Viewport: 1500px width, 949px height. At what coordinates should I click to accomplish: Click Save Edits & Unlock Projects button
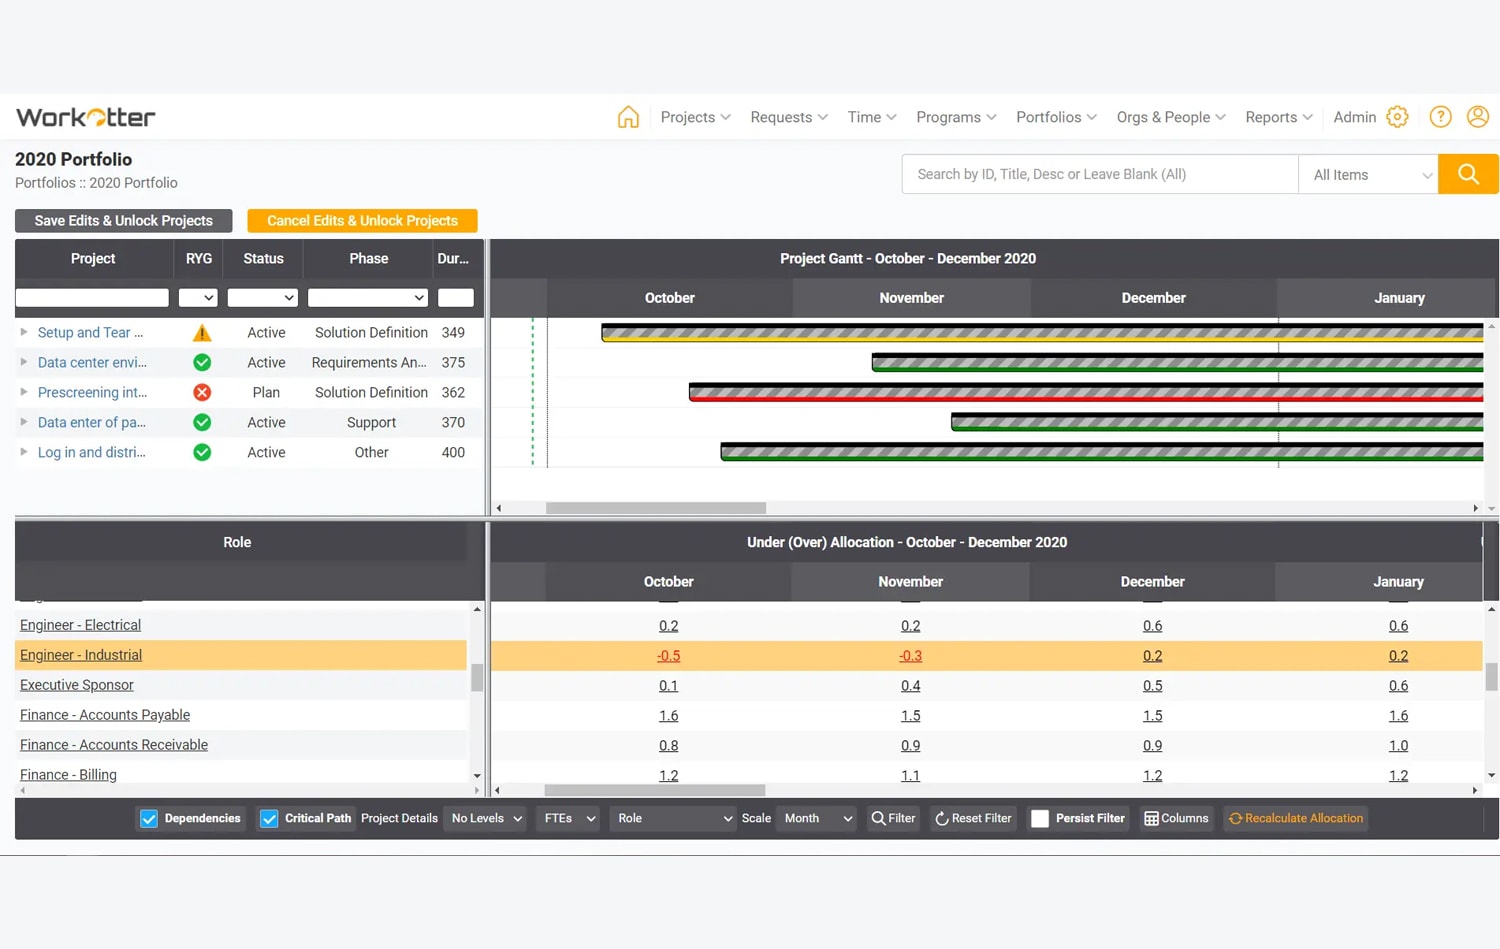pyautogui.click(x=123, y=220)
